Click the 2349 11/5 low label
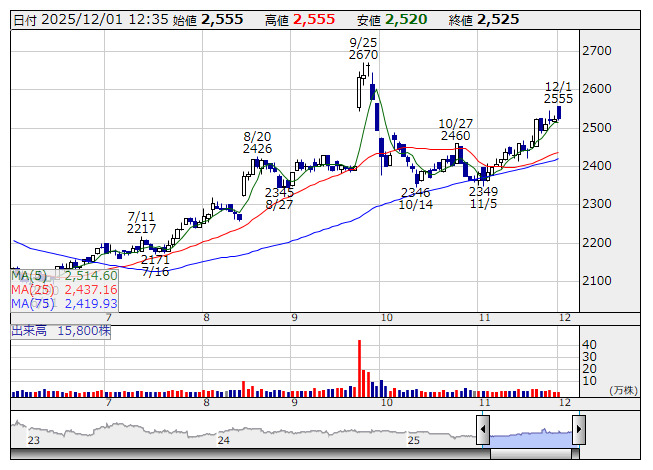 483,197
